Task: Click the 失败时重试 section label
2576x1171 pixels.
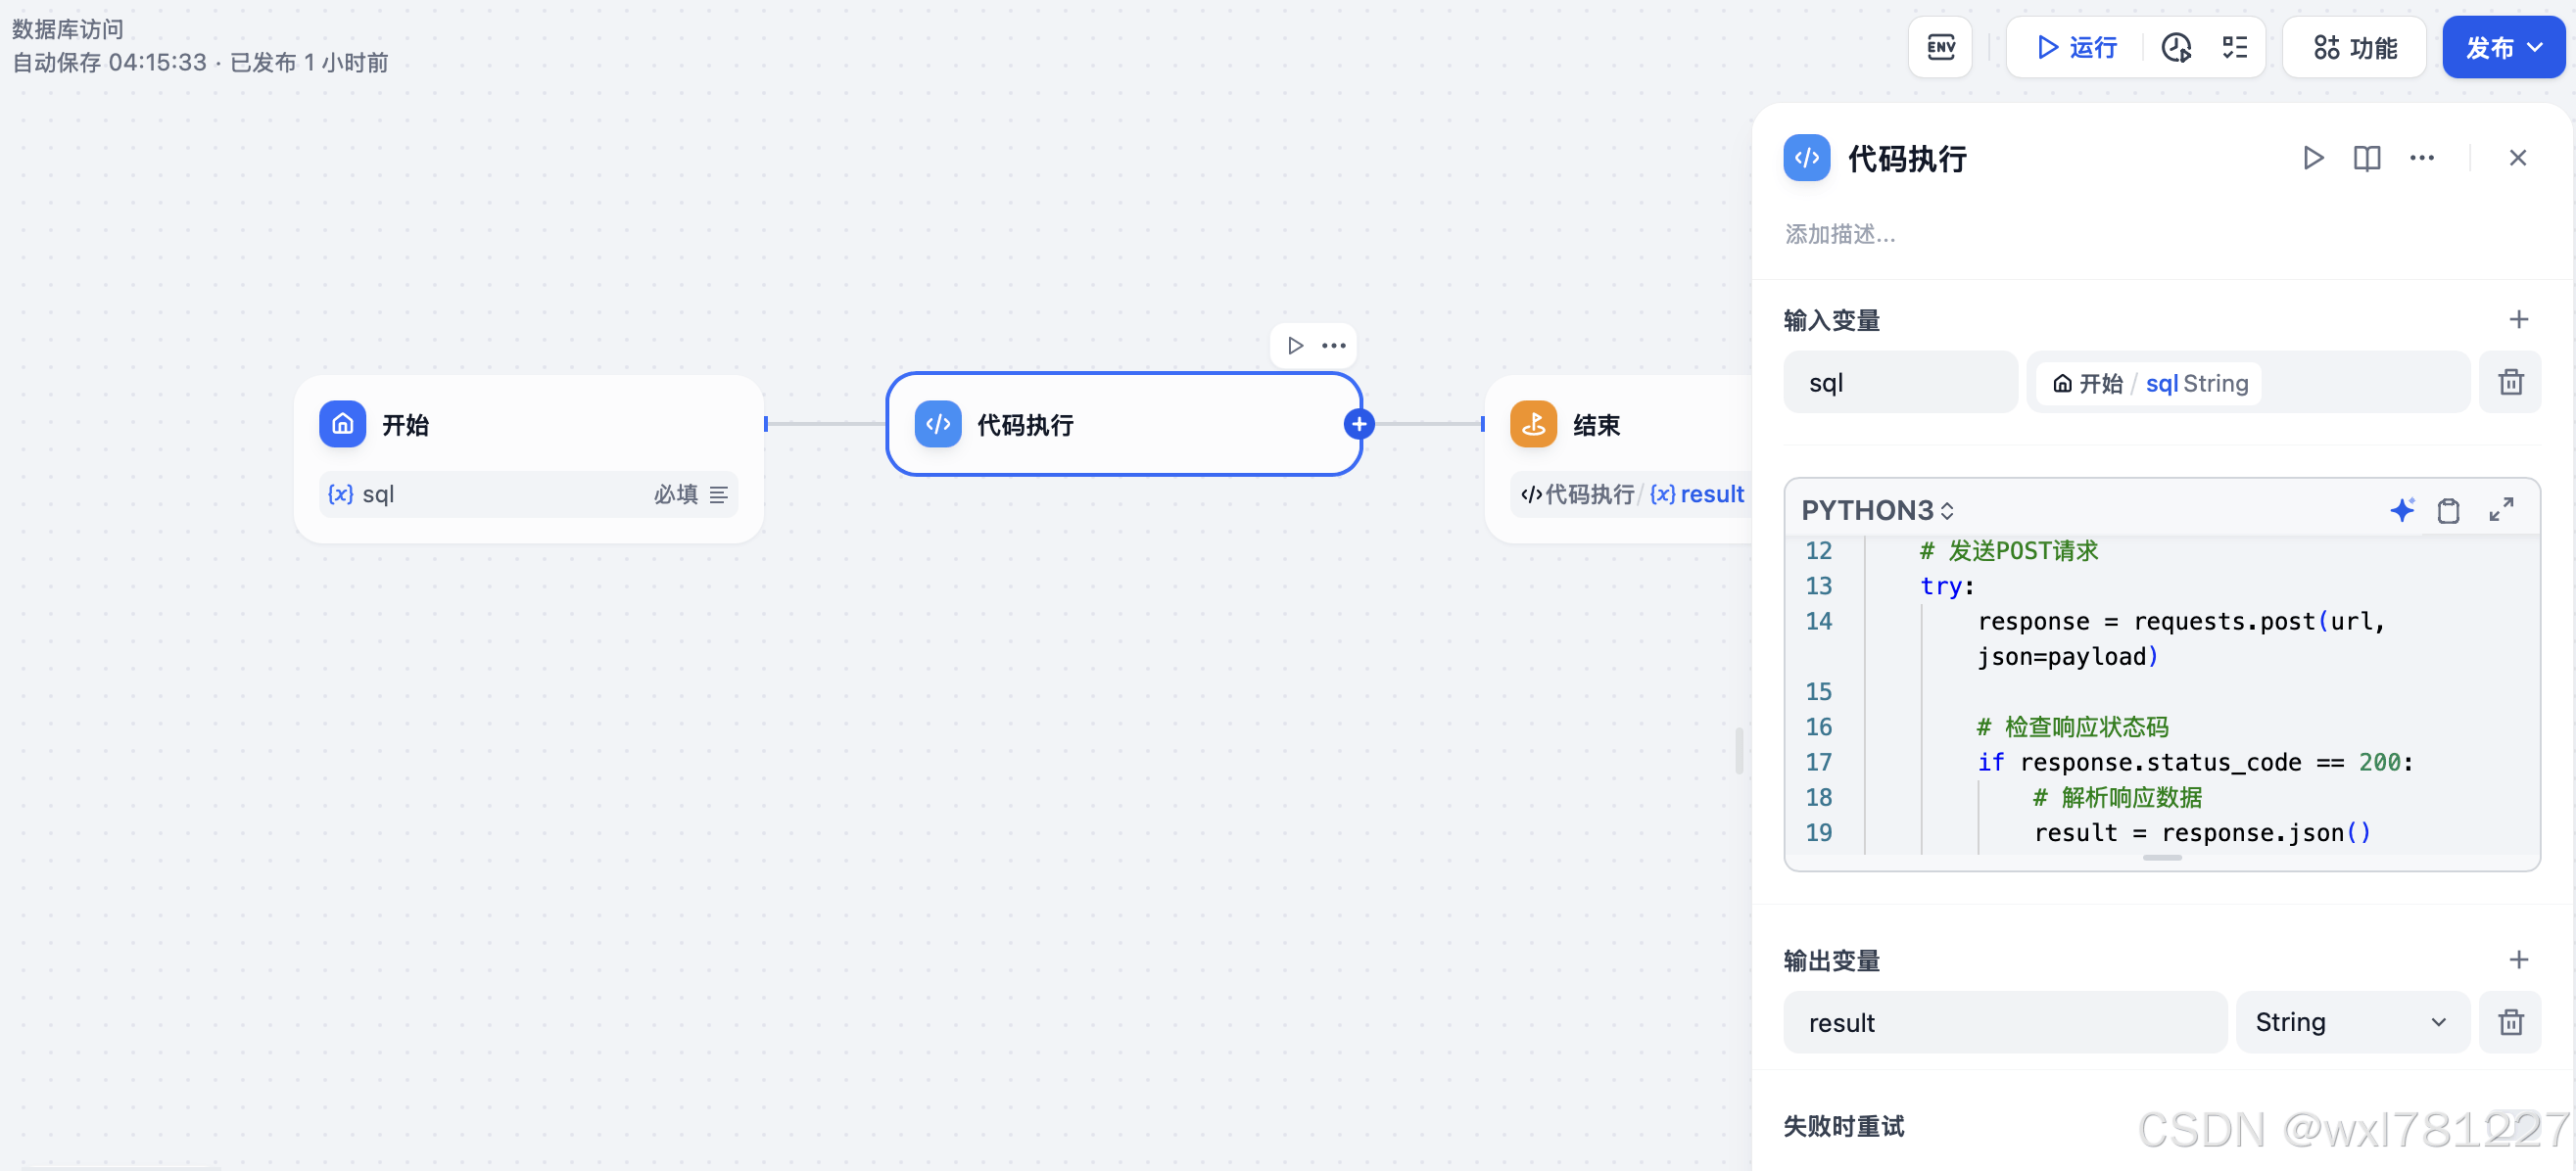Action: [x=1844, y=1127]
